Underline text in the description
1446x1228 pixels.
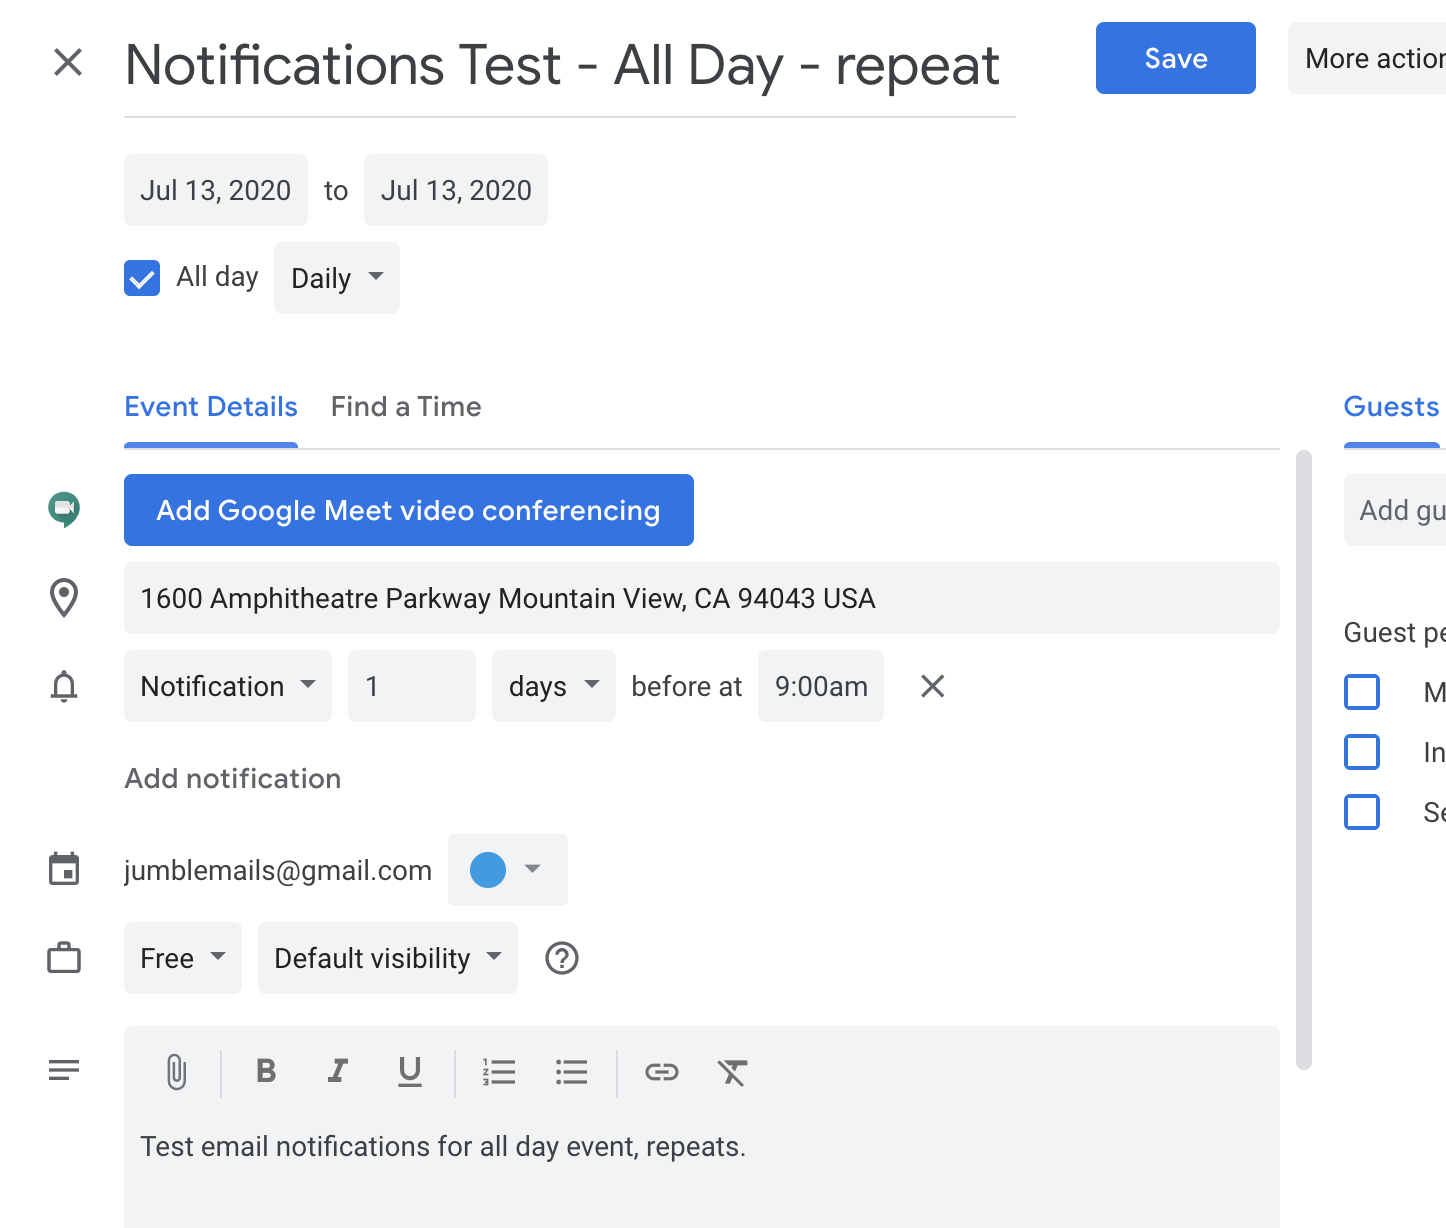pyautogui.click(x=409, y=1072)
